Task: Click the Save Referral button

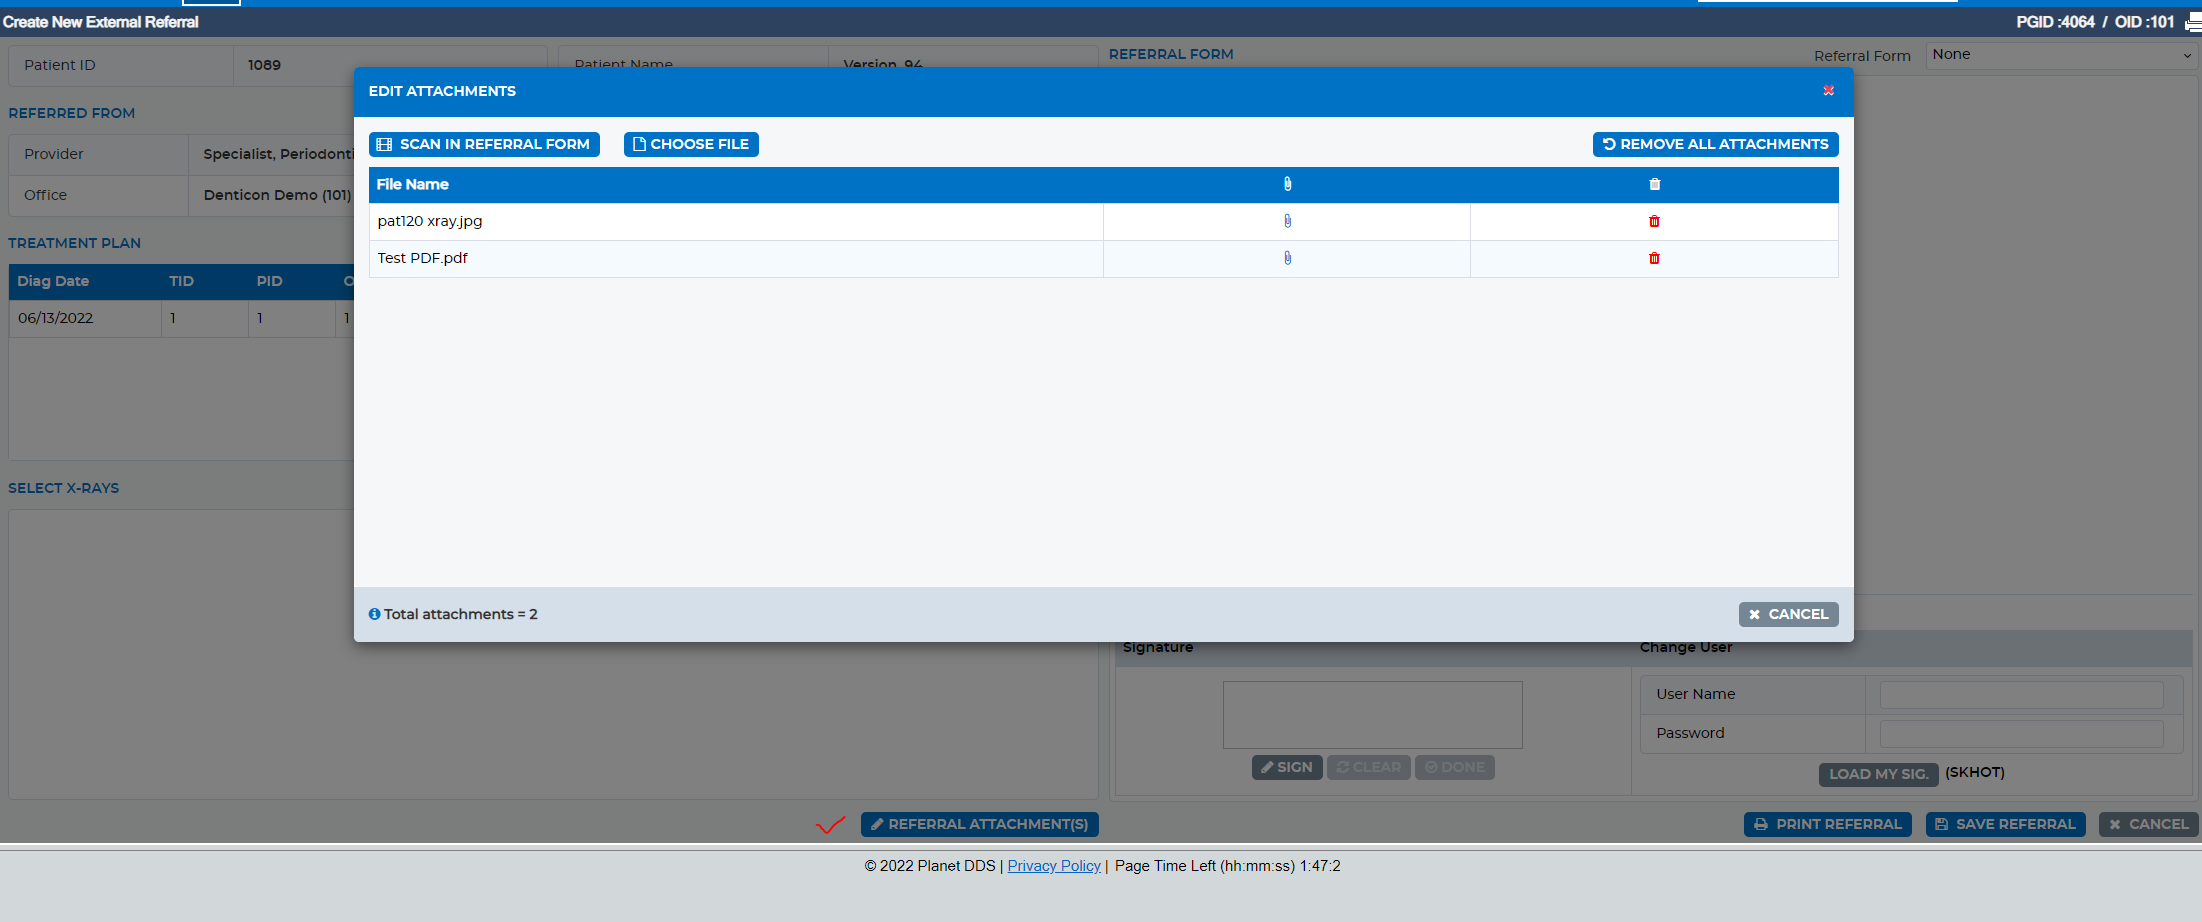Action: pos(2005,824)
